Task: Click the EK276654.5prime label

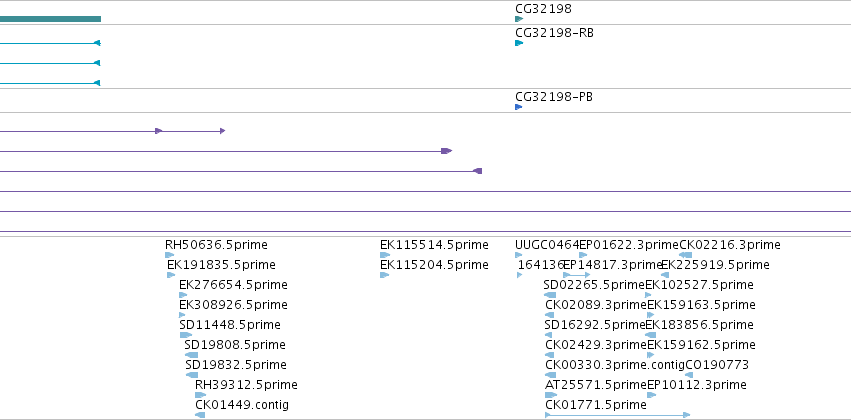Action: (233, 285)
